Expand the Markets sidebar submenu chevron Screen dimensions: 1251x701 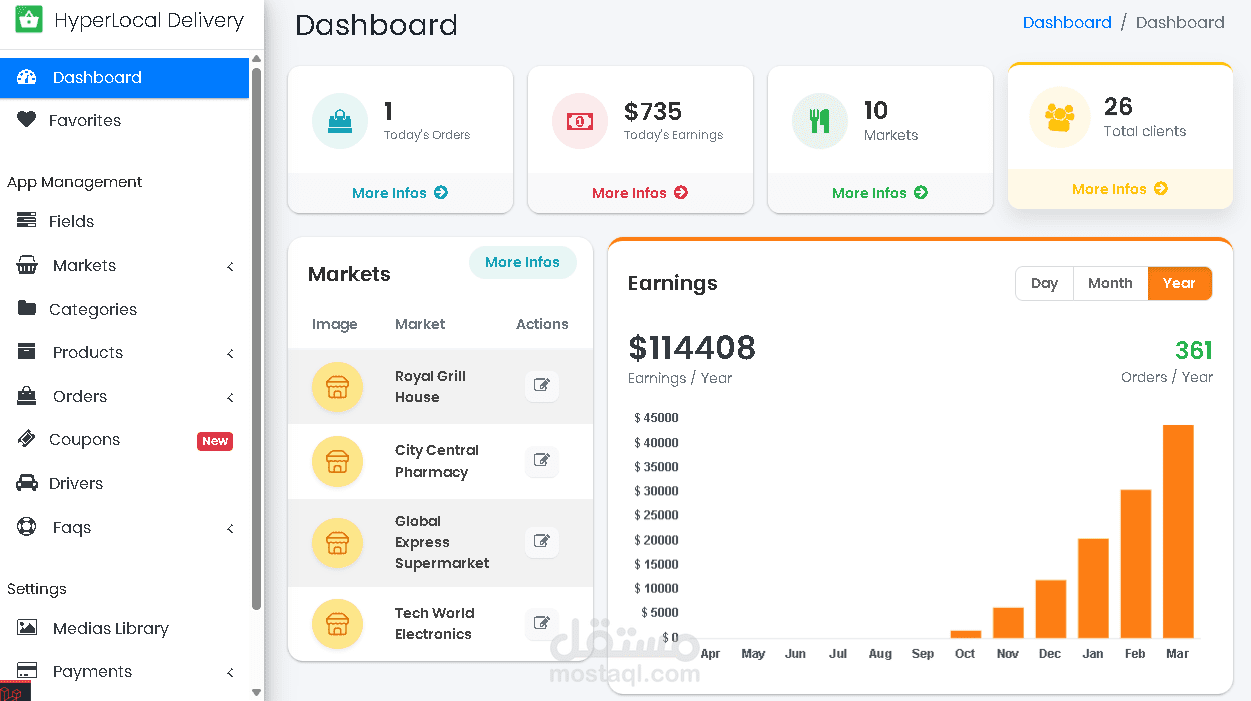230,266
